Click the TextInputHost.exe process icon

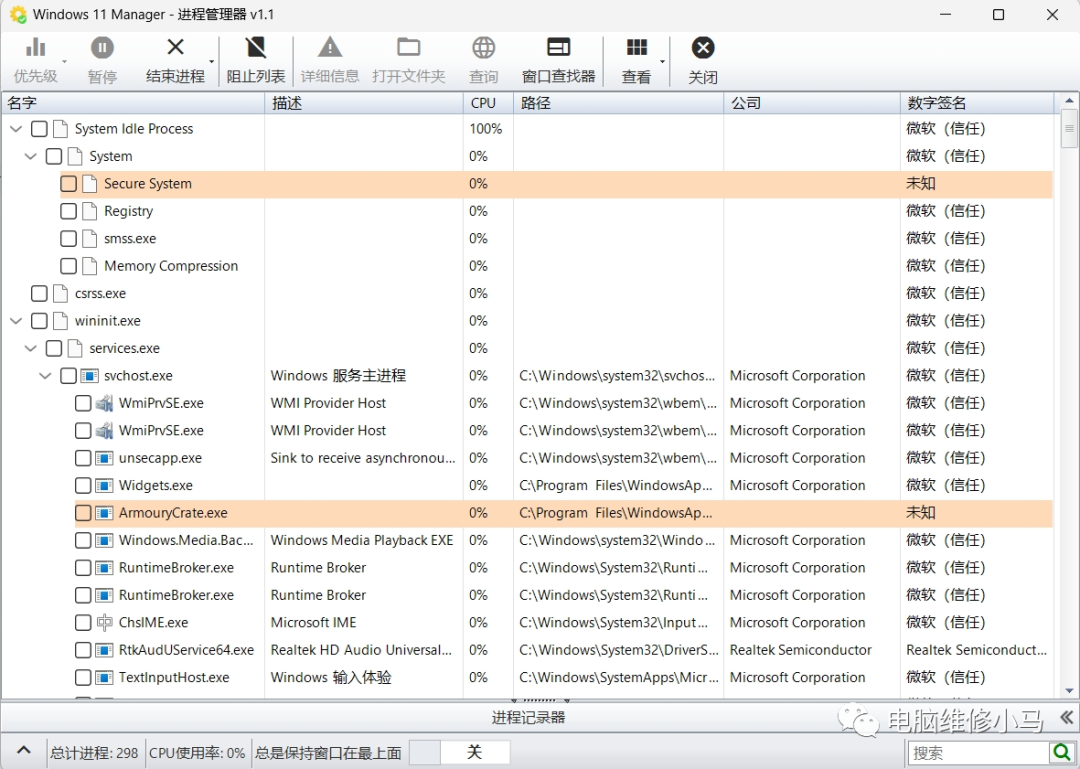click(104, 677)
